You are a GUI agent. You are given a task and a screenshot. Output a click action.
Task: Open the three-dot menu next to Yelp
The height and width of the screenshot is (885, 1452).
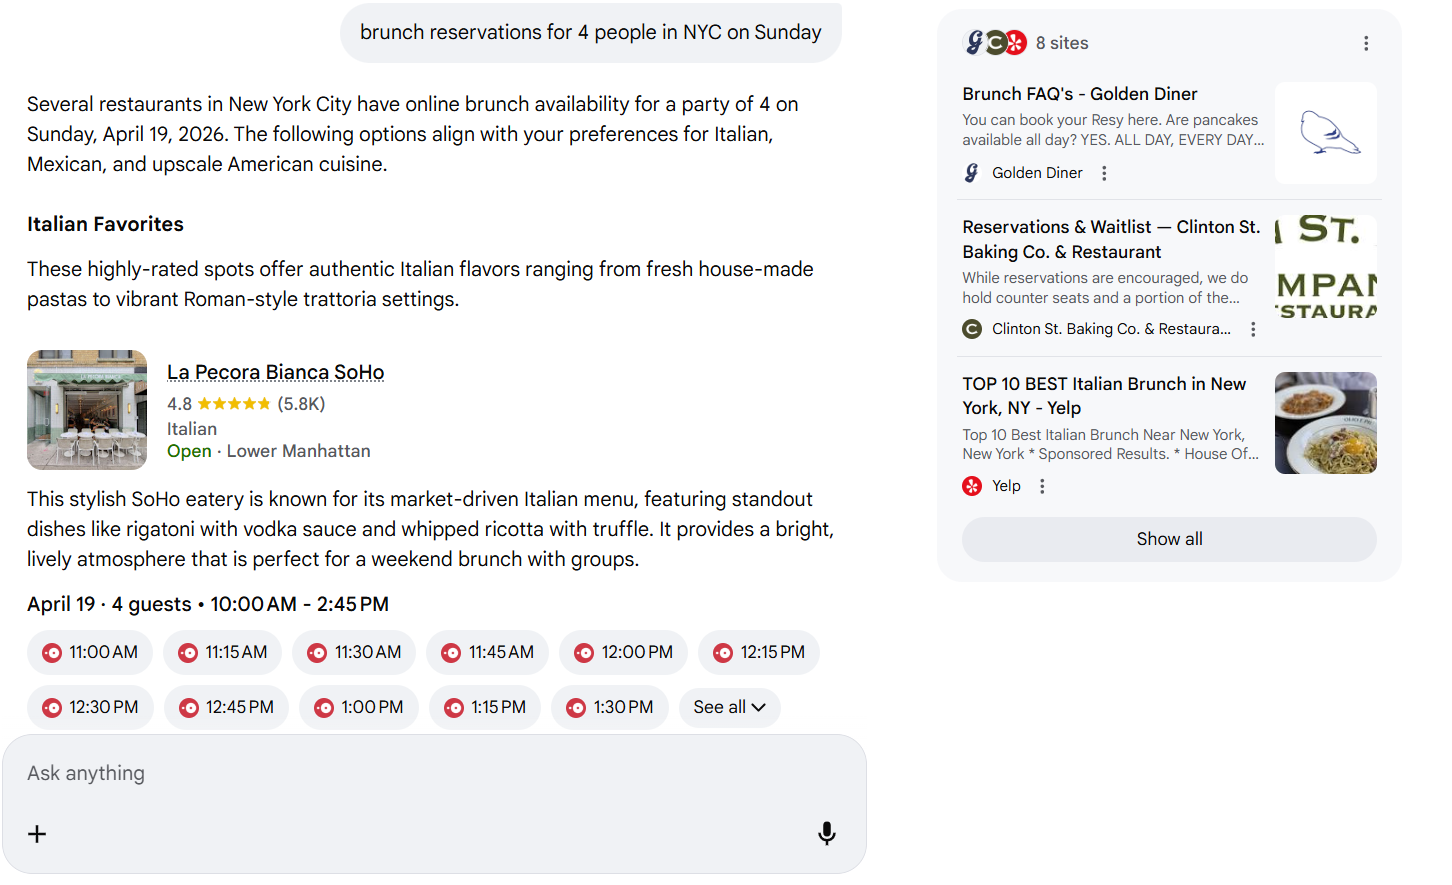click(x=1041, y=485)
